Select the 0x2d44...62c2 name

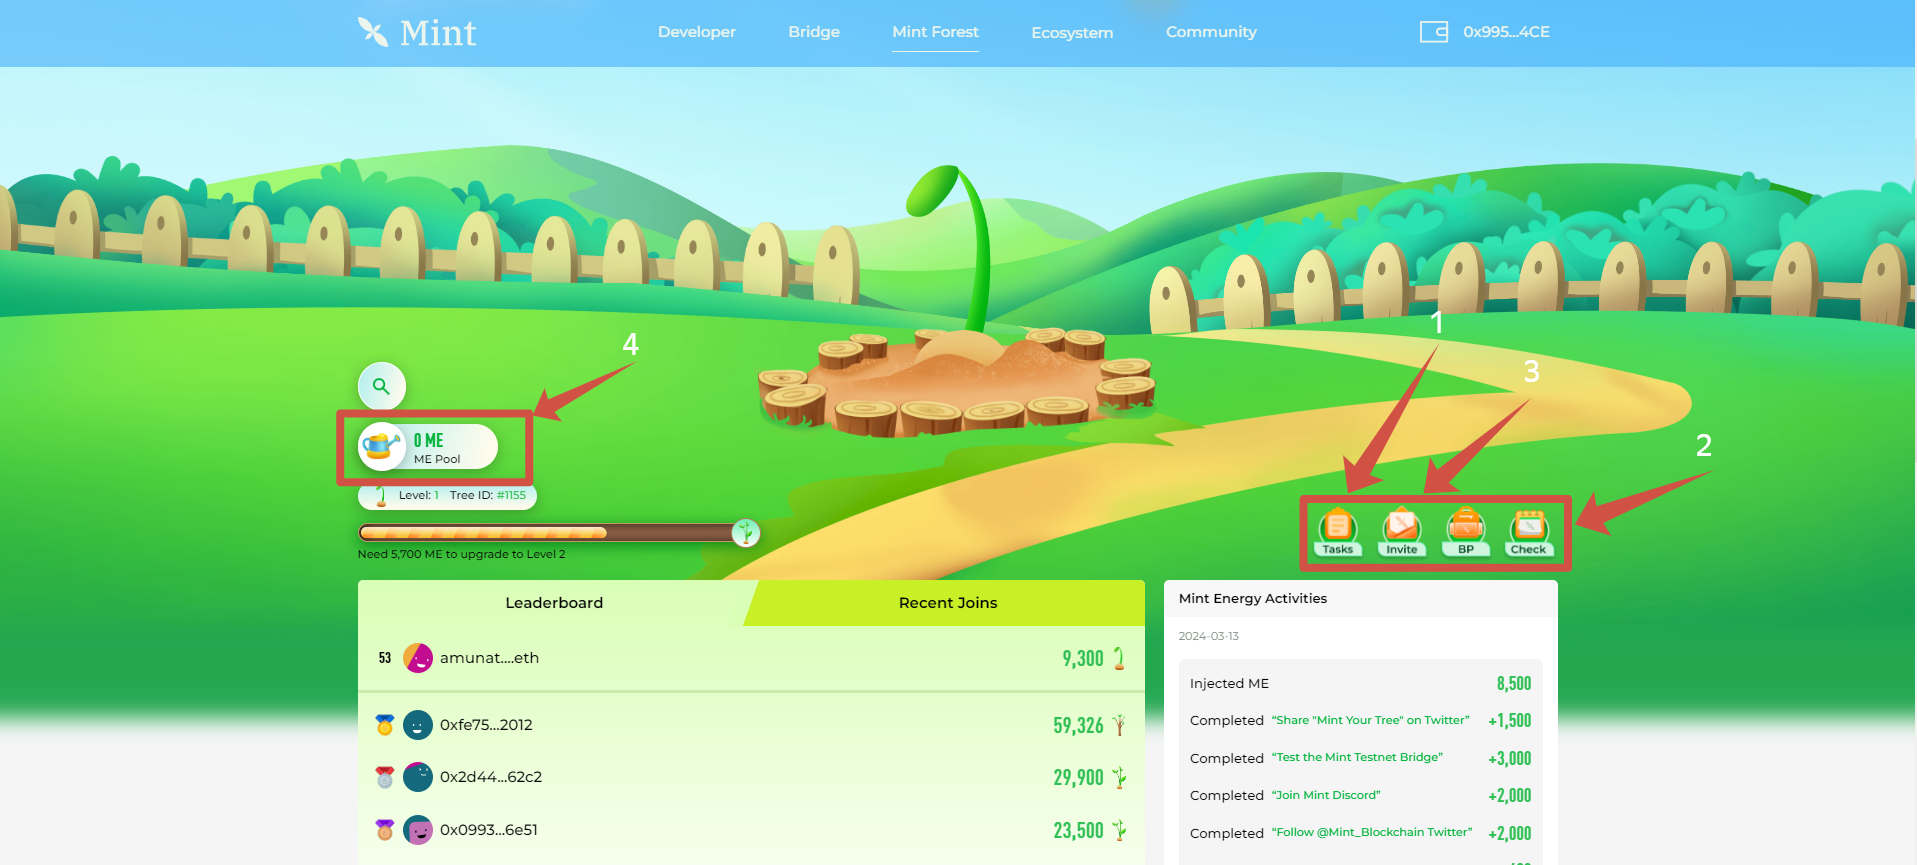point(491,777)
